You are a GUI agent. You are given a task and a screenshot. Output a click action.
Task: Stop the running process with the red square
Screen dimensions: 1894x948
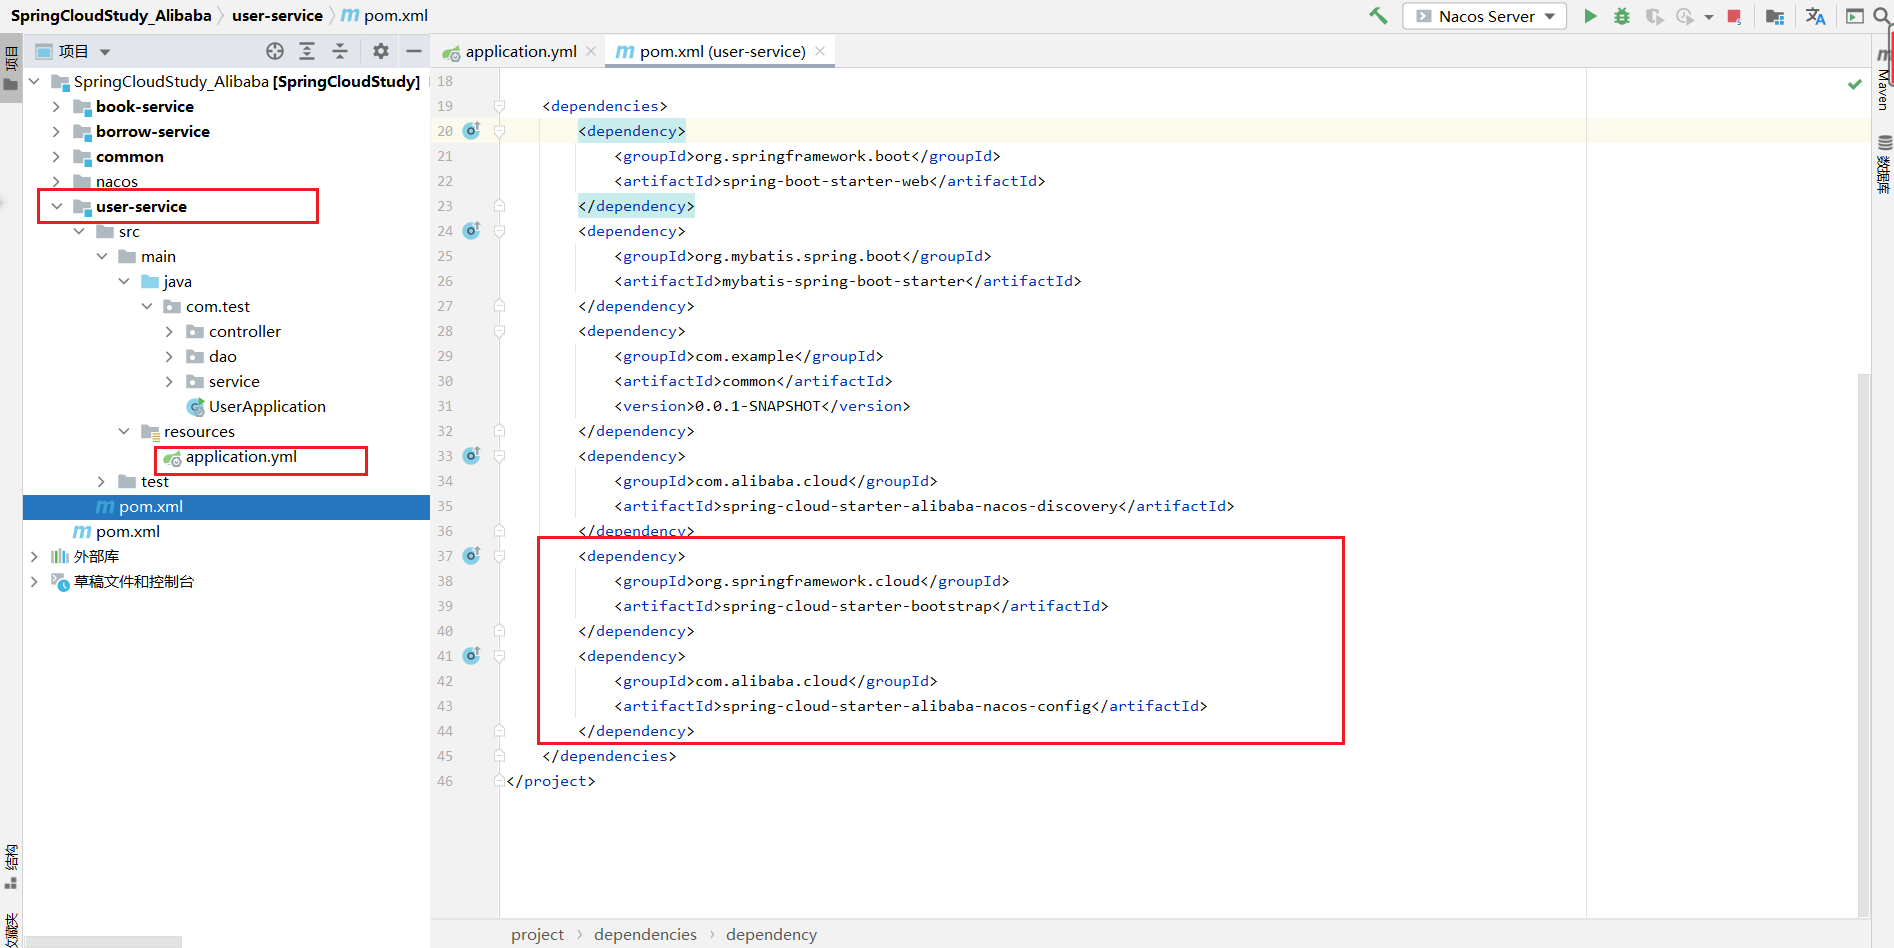click(x=1734, y=16)
